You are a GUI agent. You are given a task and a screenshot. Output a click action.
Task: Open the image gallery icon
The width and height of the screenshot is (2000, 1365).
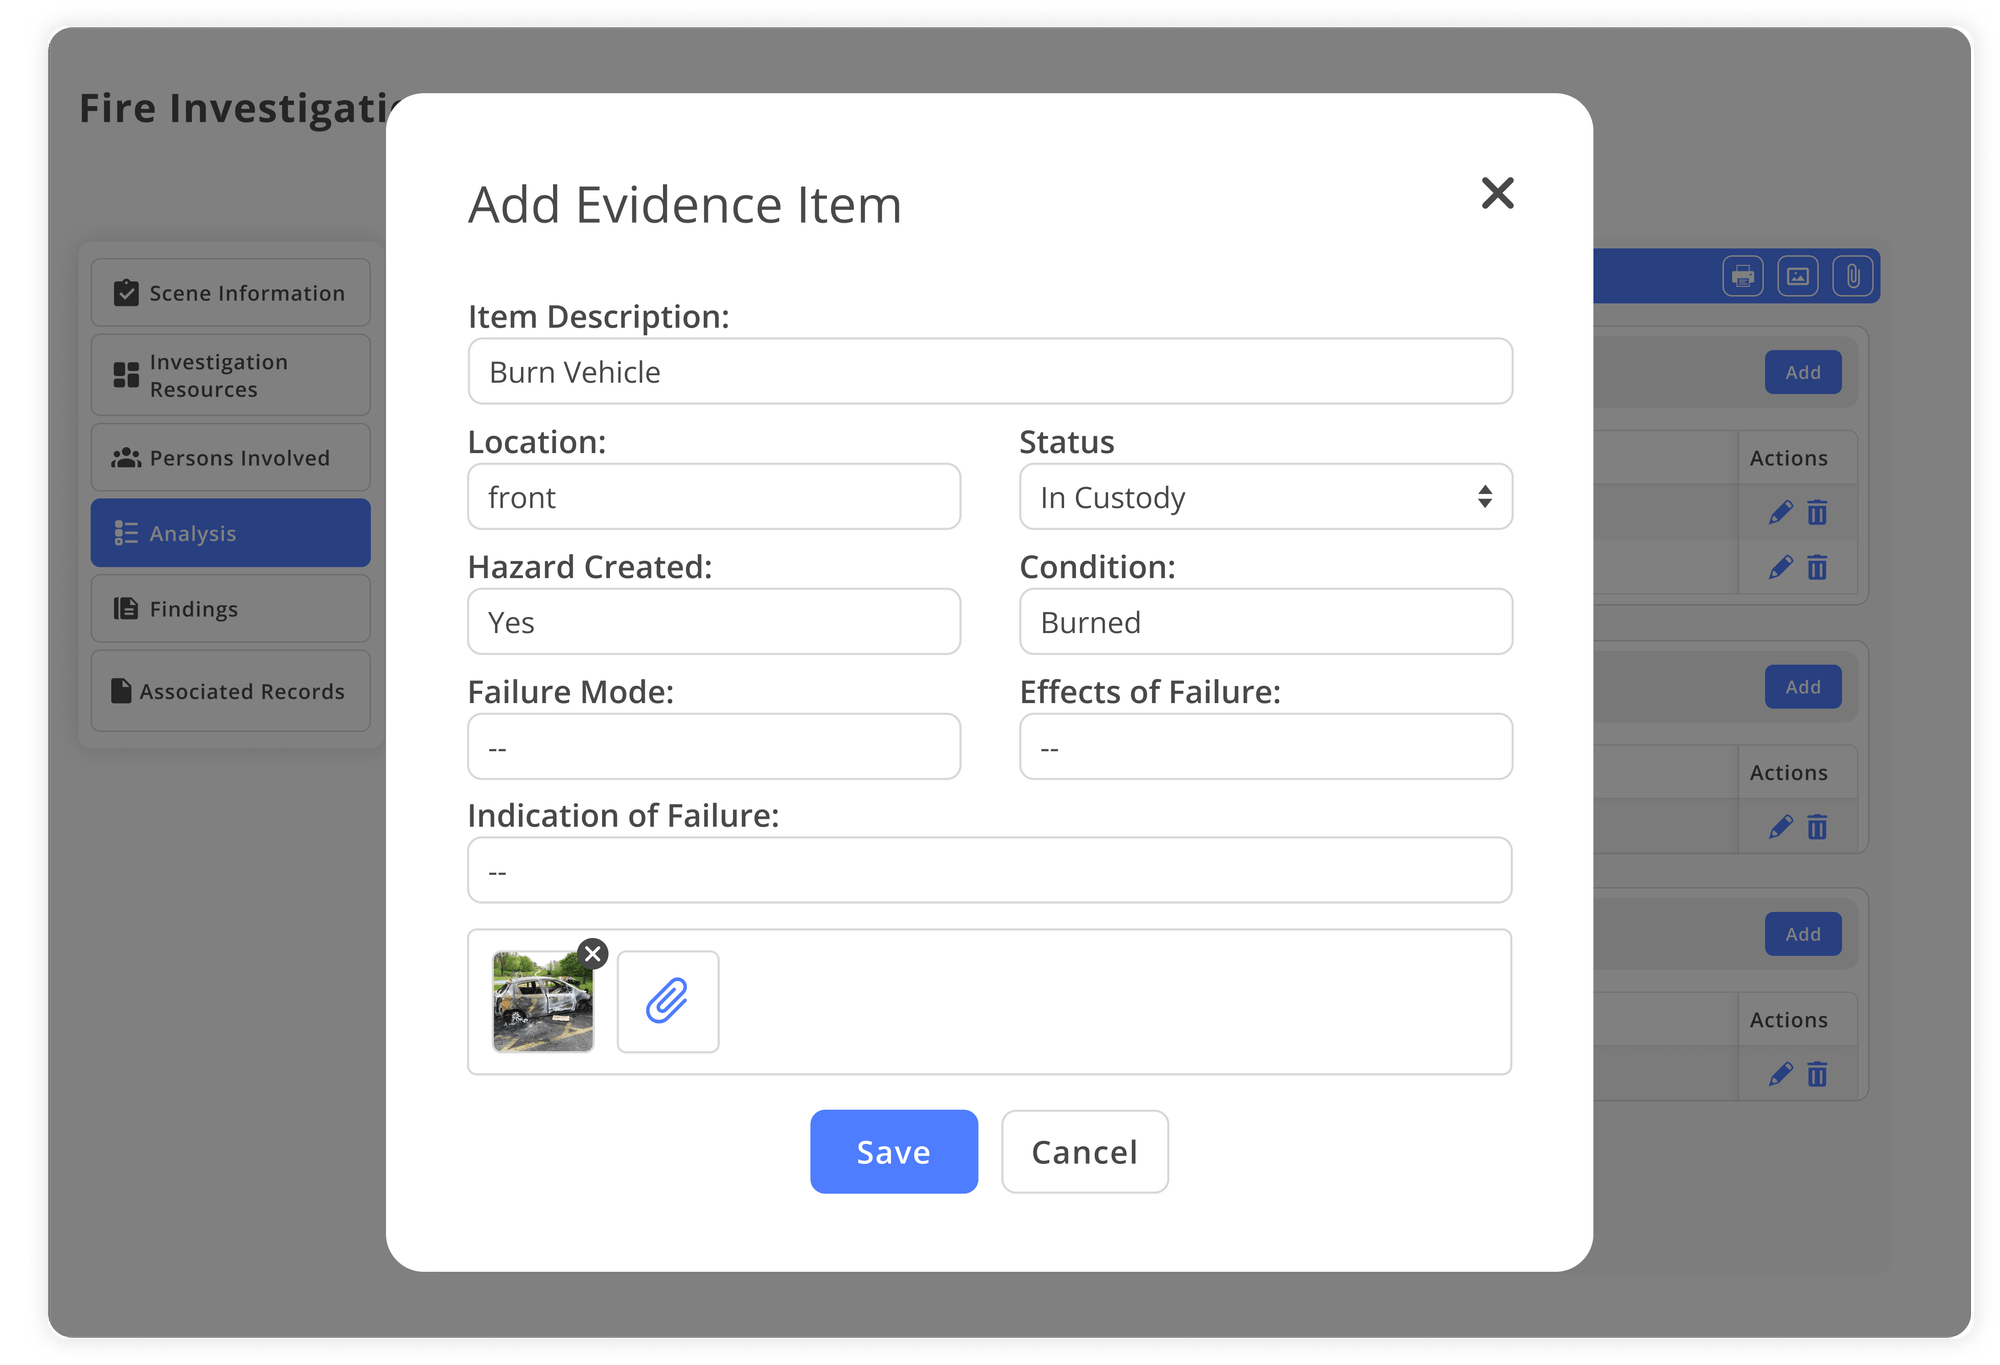[x=1798, y=277]
